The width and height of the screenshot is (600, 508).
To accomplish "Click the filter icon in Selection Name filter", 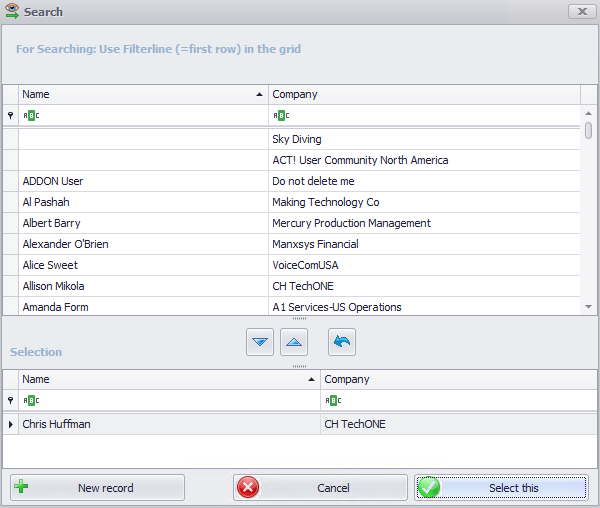I will (31, 401).
